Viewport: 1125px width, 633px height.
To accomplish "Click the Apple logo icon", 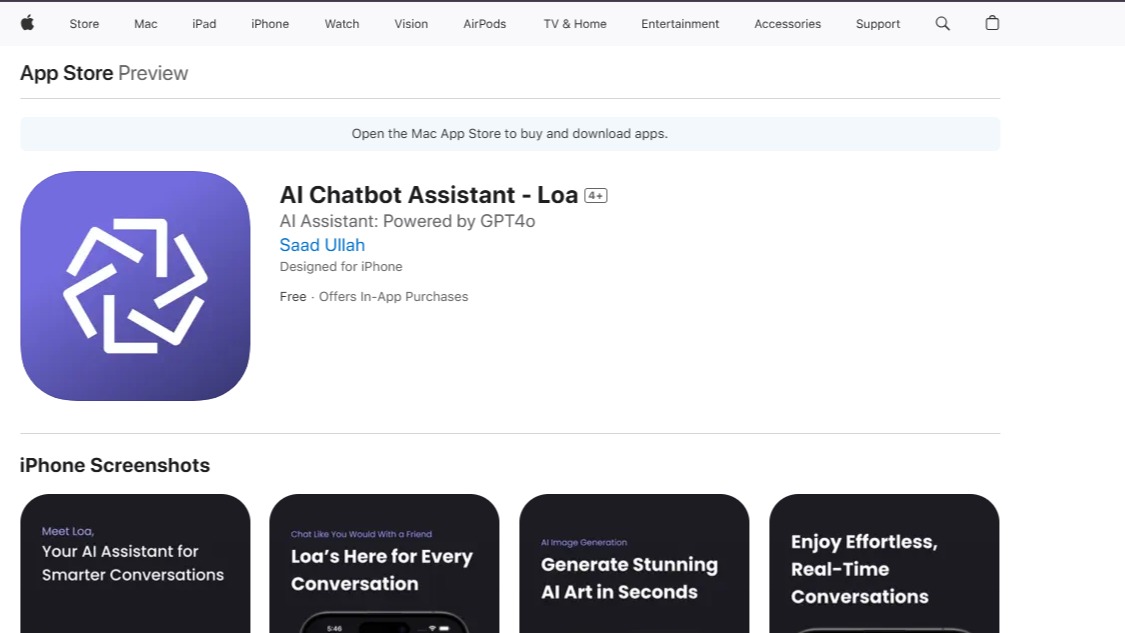I will point(27,24).
